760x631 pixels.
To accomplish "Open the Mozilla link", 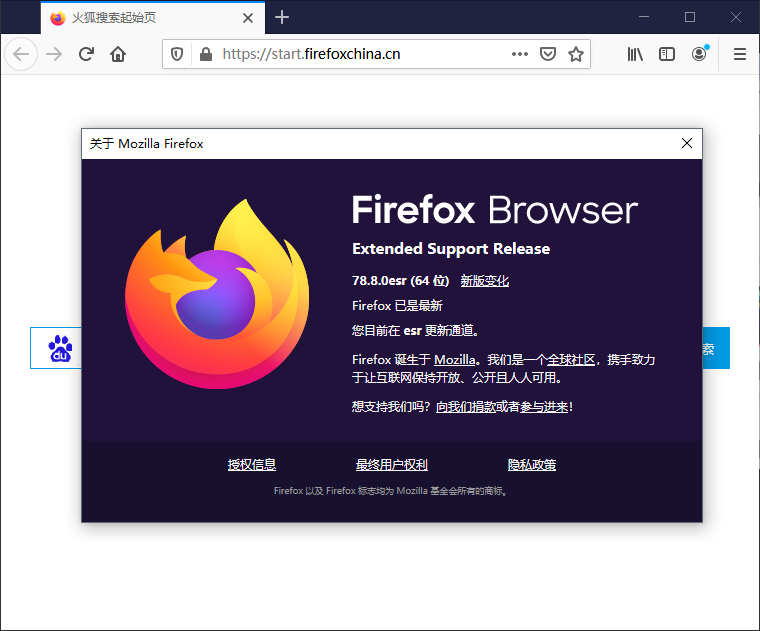I will pos(454,360).
